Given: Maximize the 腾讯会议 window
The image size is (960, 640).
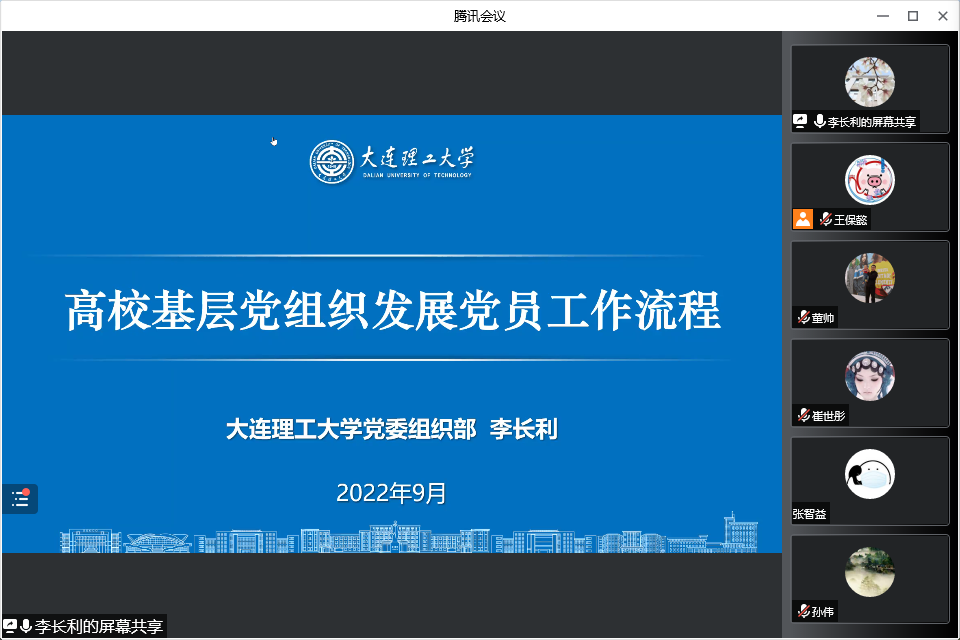Looking at the screenshot, I should (912, 15).
